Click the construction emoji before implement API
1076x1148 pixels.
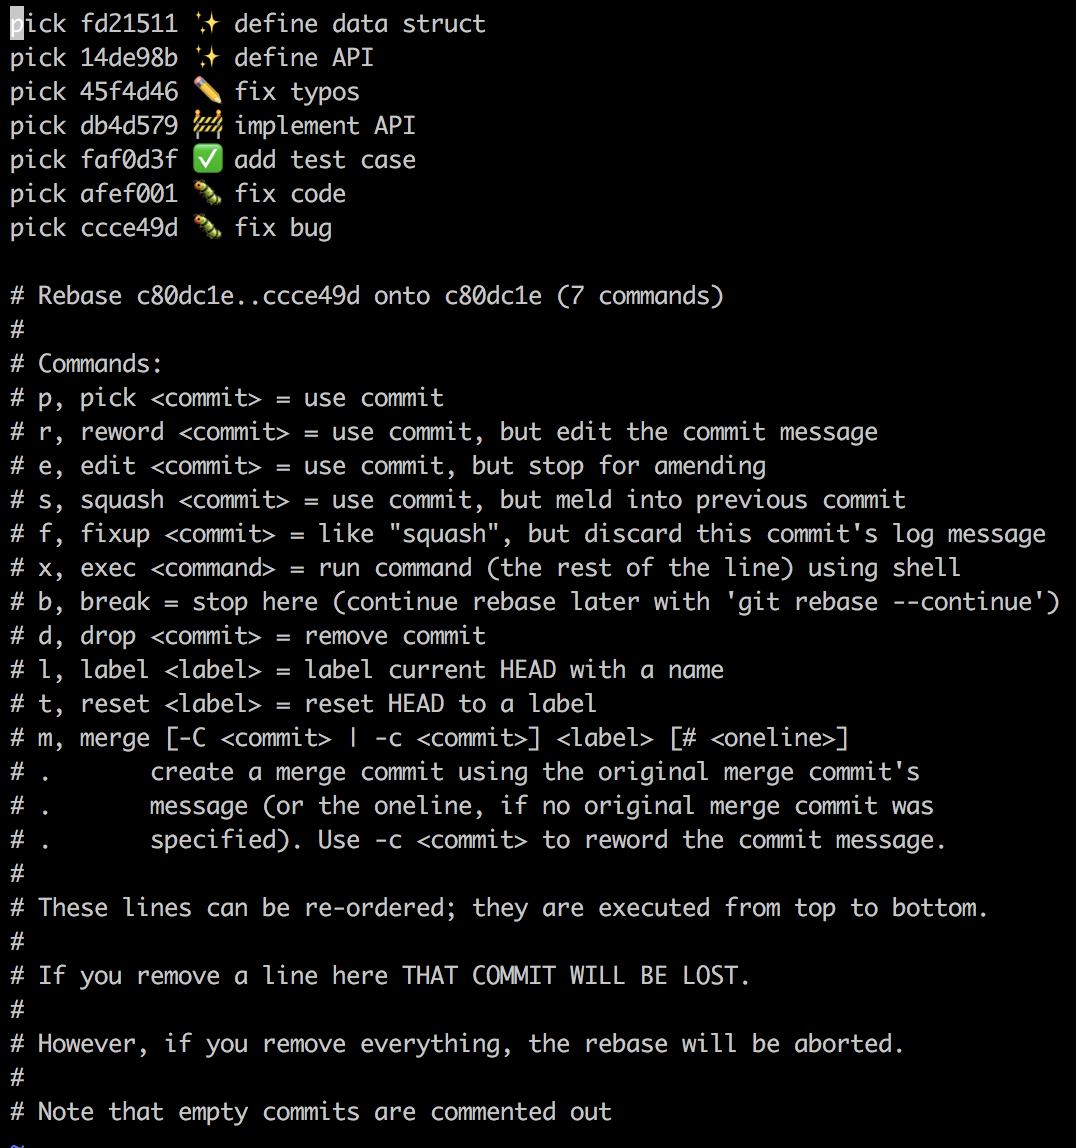point(207,125)
